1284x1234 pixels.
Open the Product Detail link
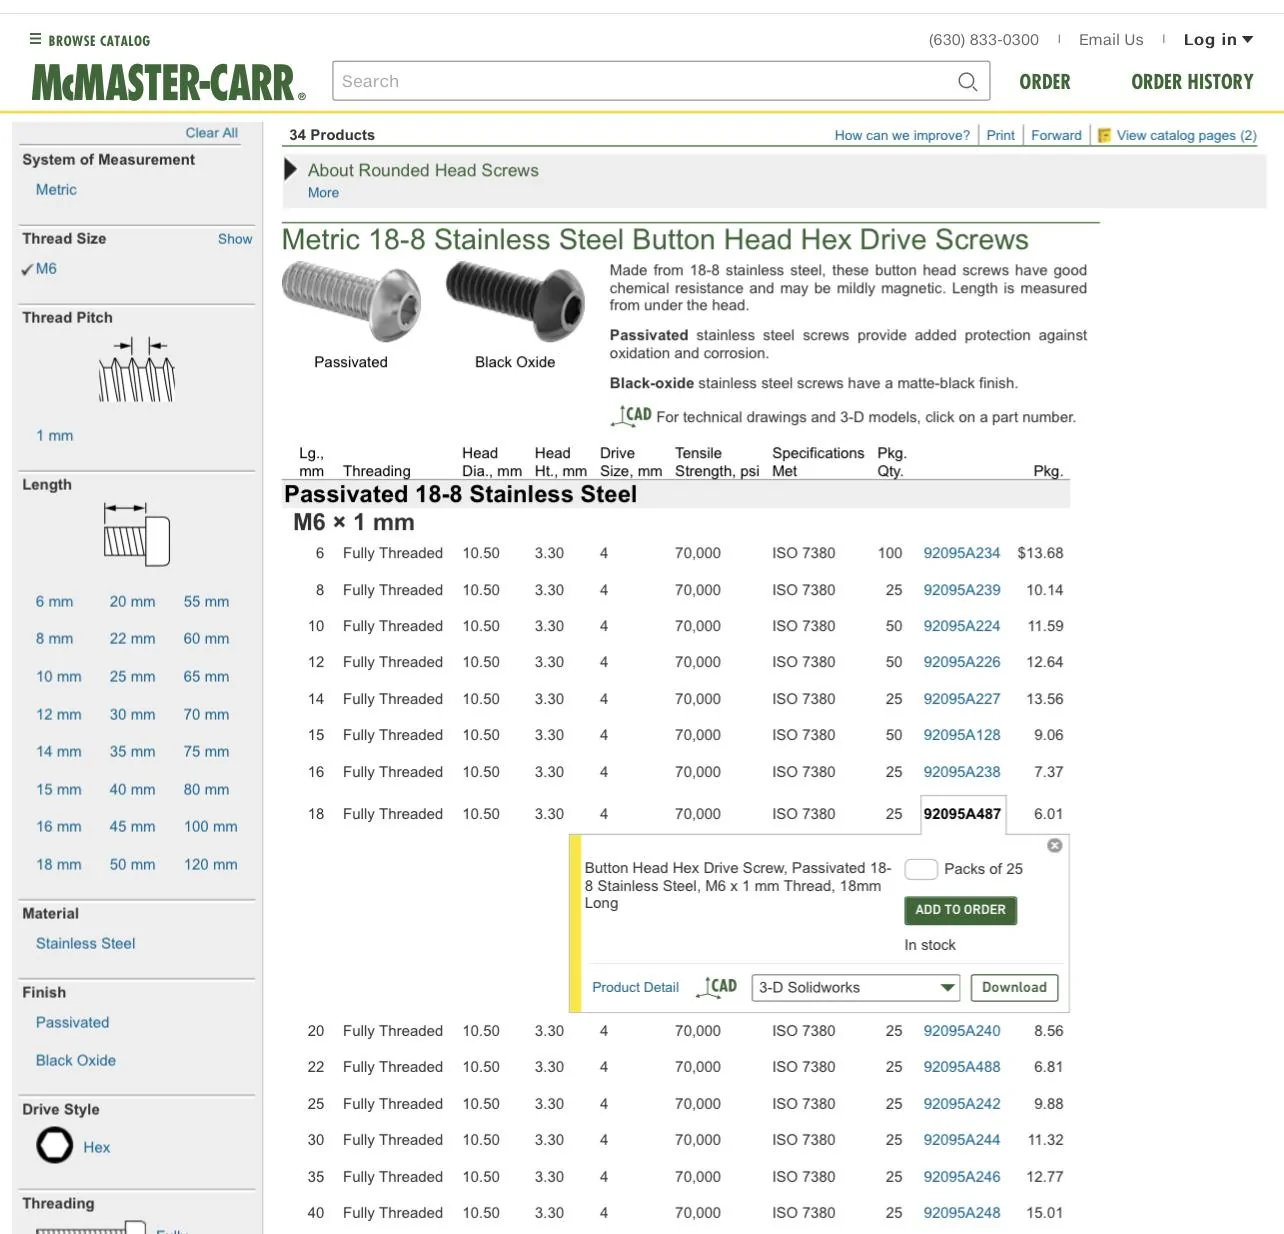[x=635, y=987]
